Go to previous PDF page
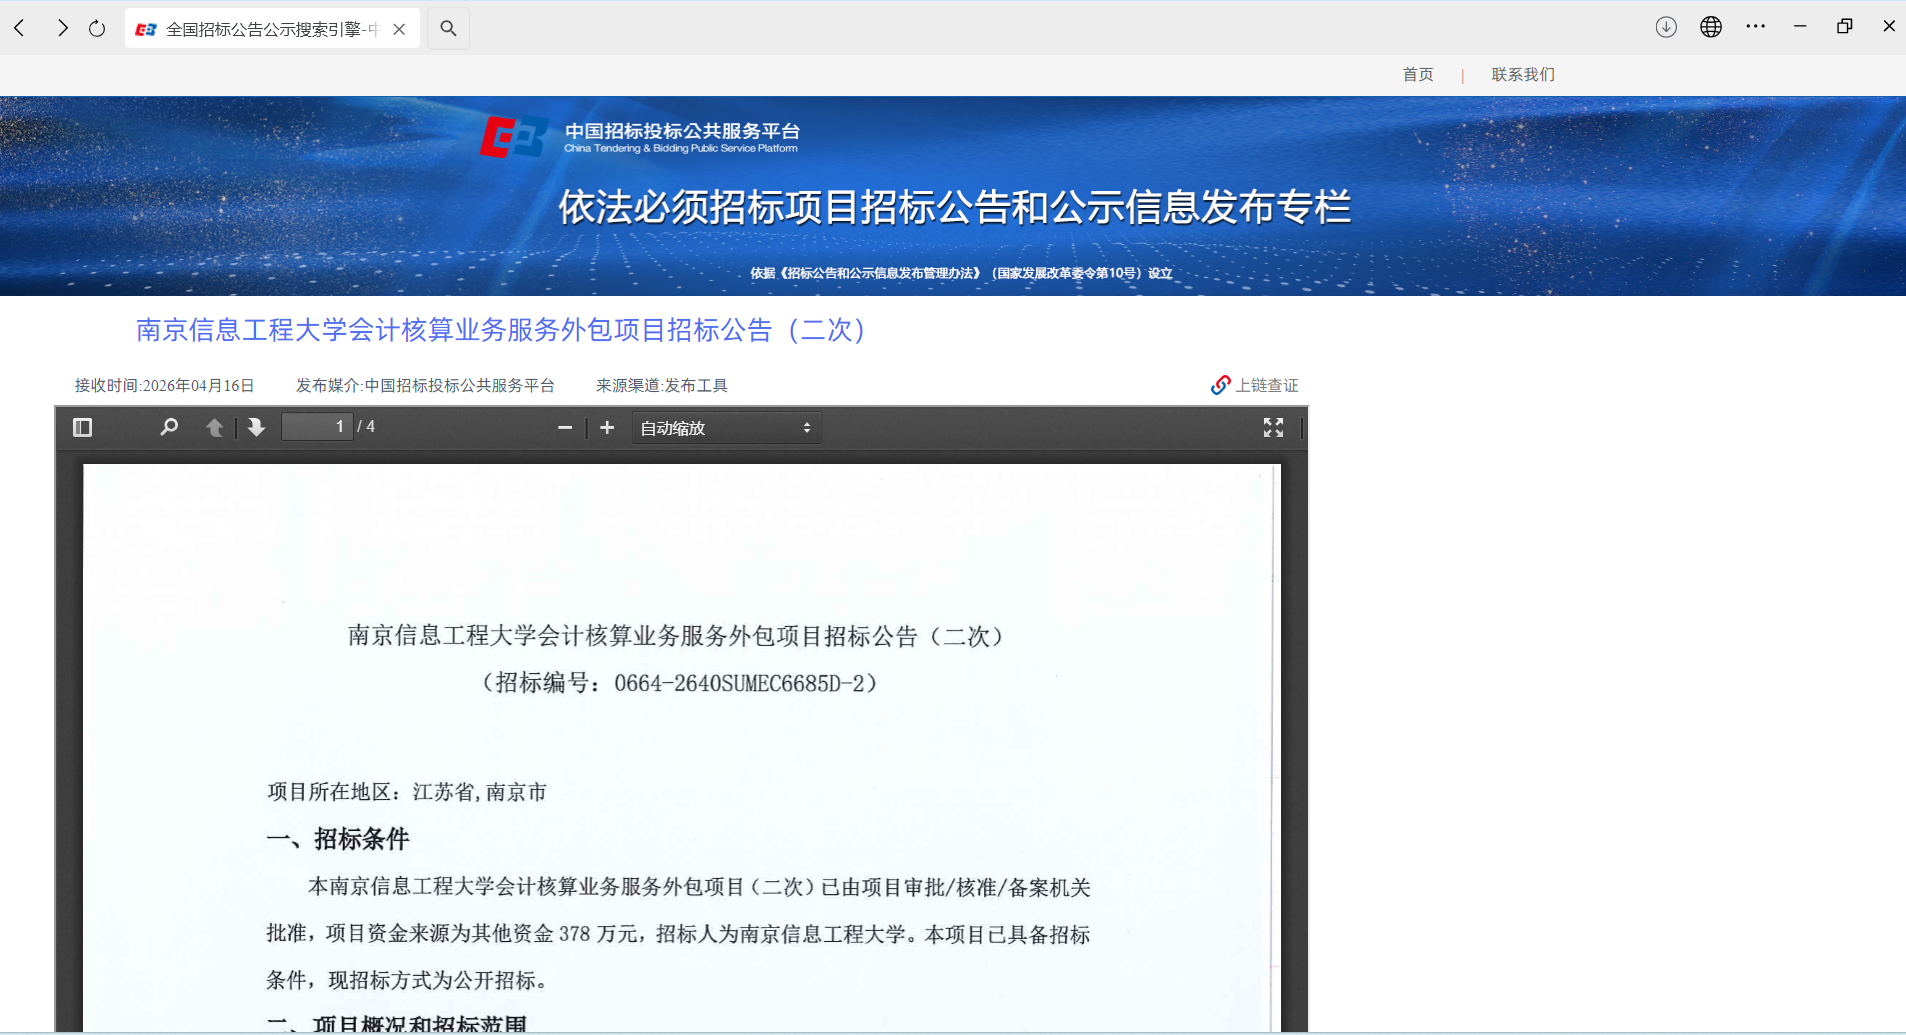 tap(214, 428)
